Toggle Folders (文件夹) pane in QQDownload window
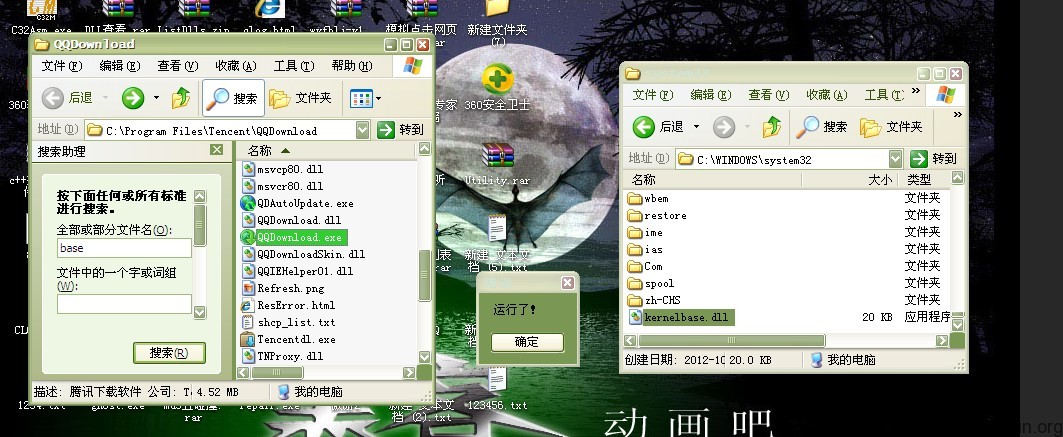This screenshot has width=1063, height=437. pyautogui.click(x=300, y=98)
